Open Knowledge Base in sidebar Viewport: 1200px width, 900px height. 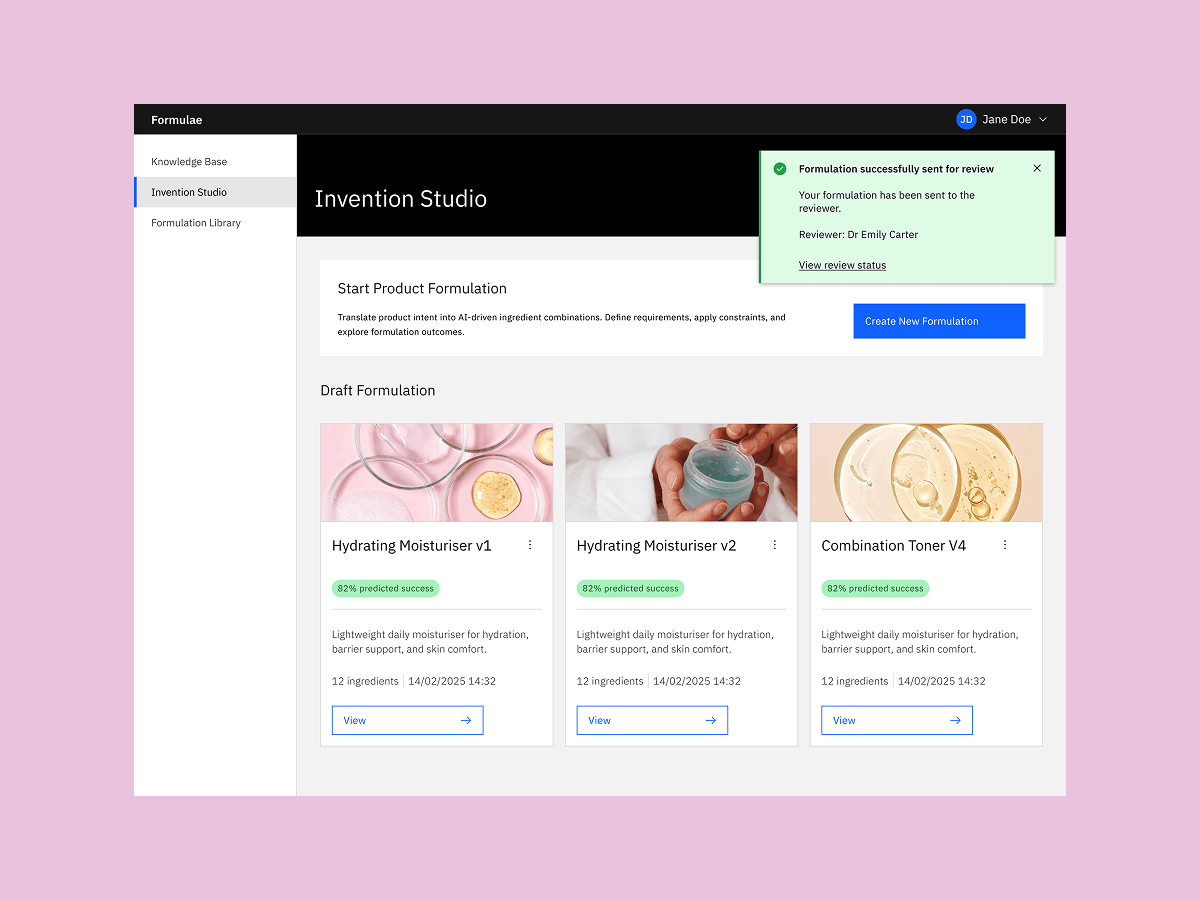pyautogui.click(x=189, y=162)
